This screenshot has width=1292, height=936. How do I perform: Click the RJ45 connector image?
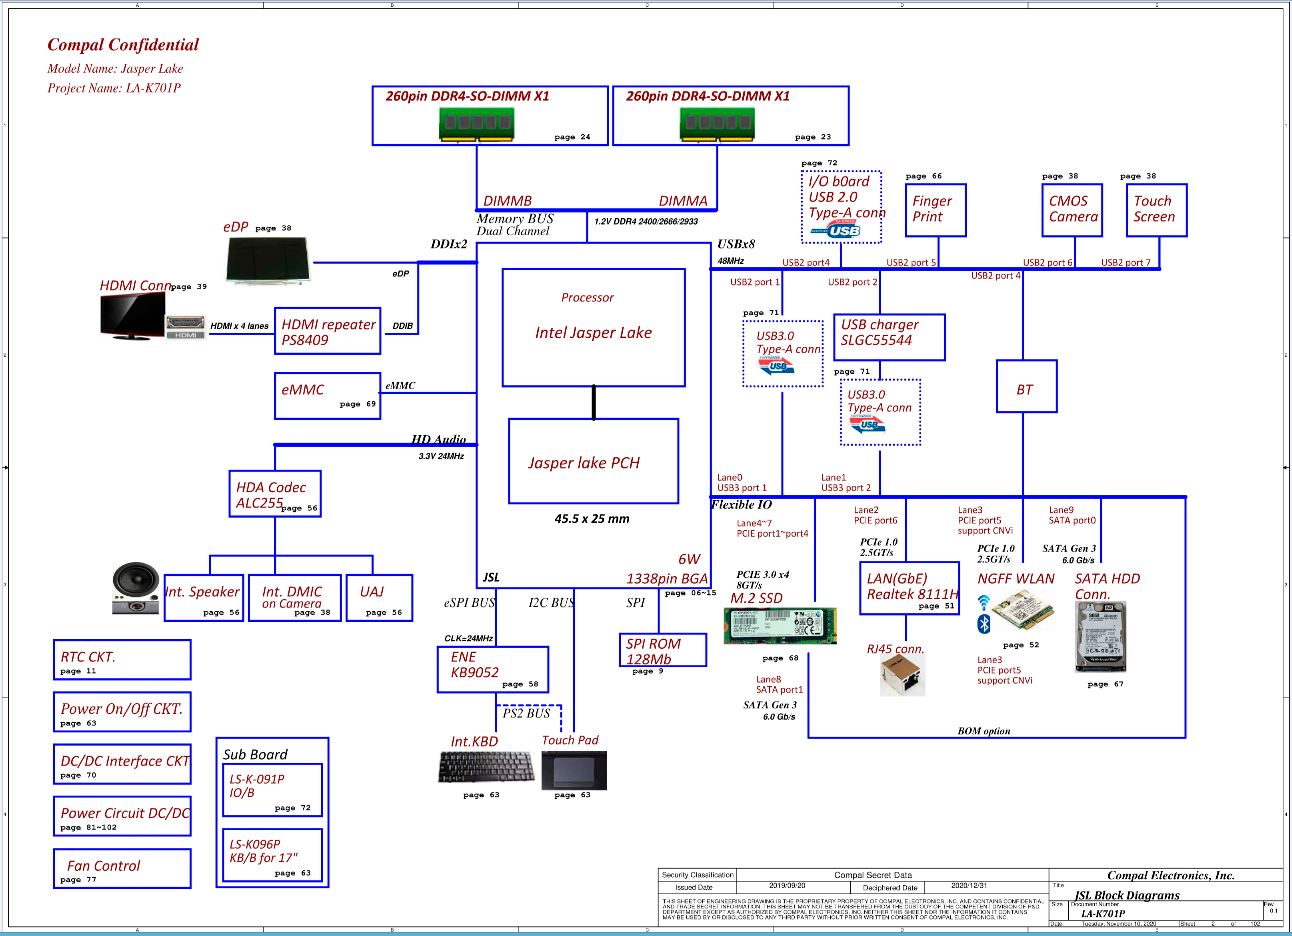pos(902,676)
